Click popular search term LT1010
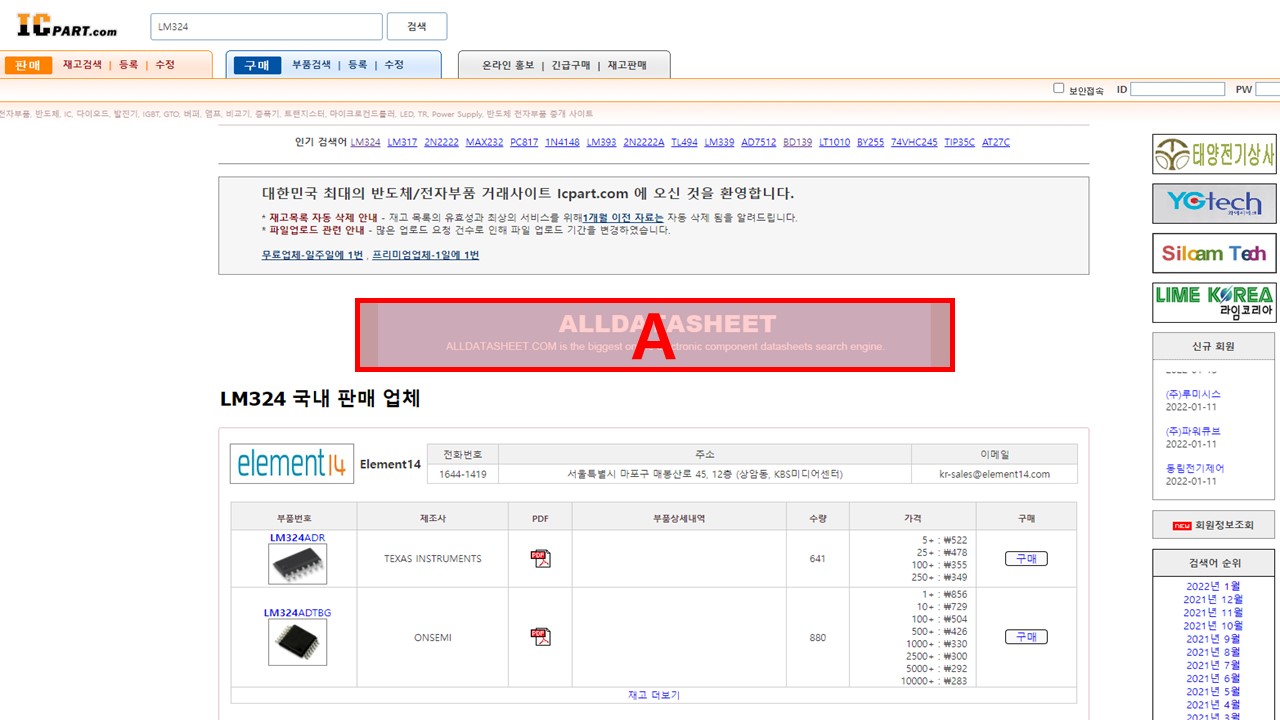 pos(834,142)
